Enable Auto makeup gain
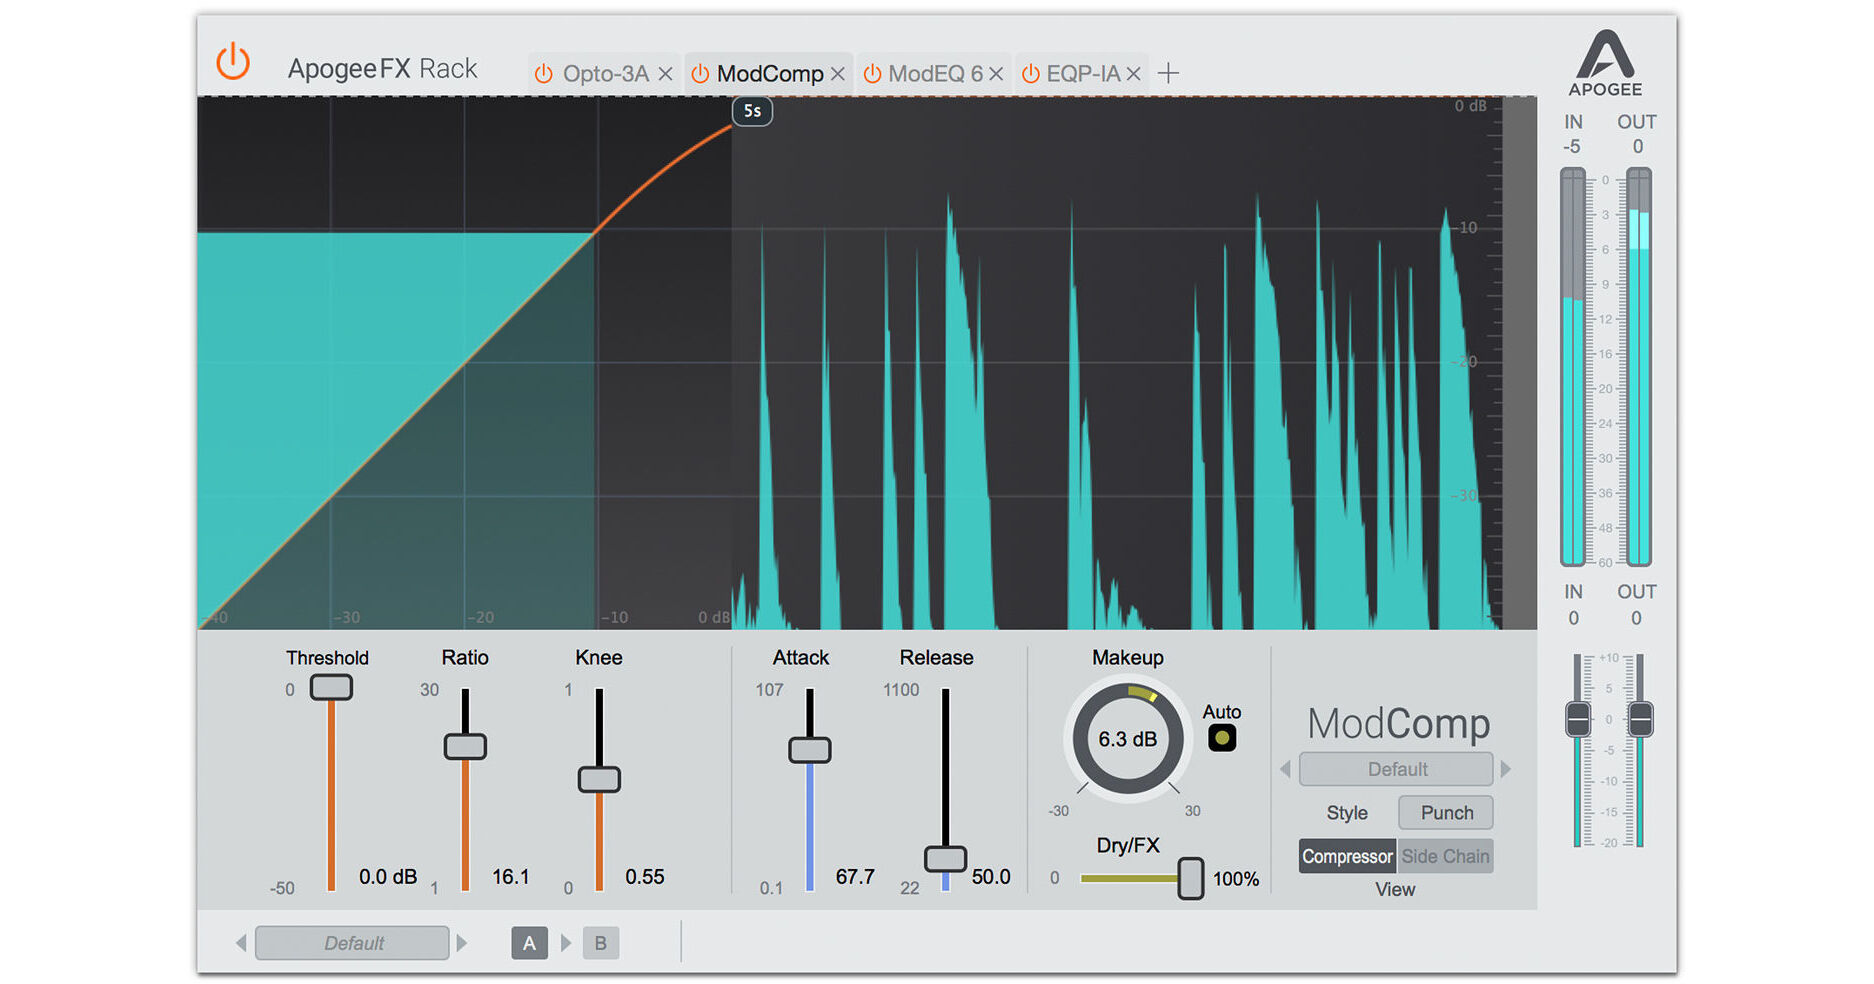The height and width of the screenshot is (984, 1874). click(1222, 737)
